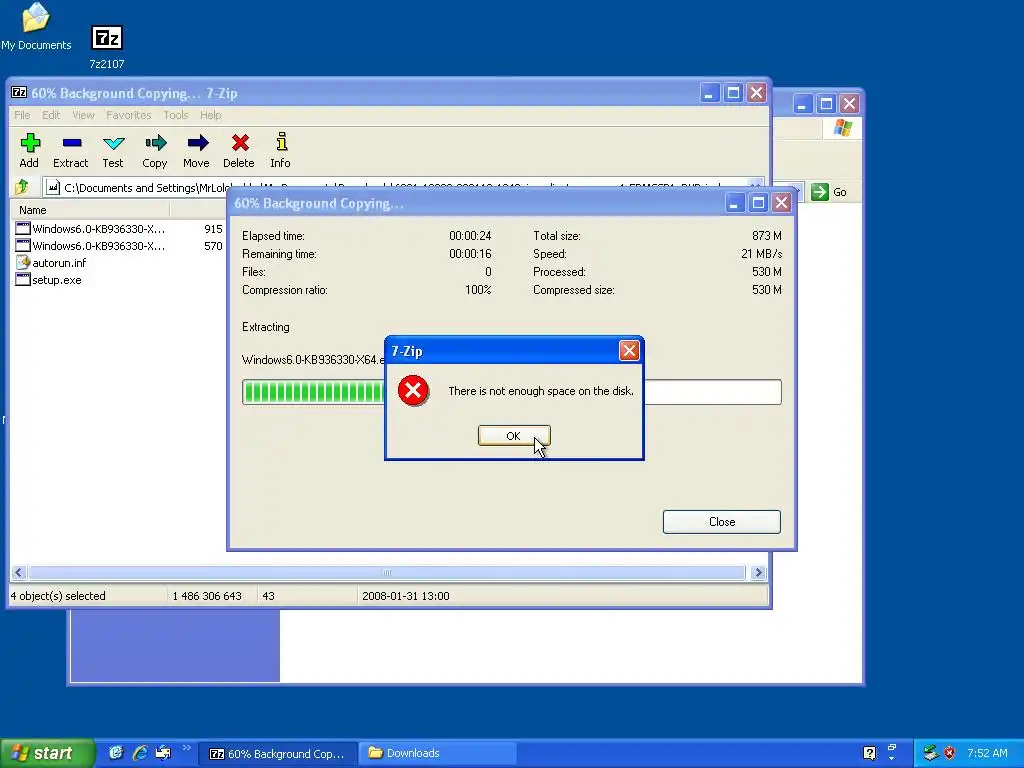Click the horizontal scrollbar thumb
Image resolution: width=1024 pixels, height=768 pixels.
[x=387, y=573]
